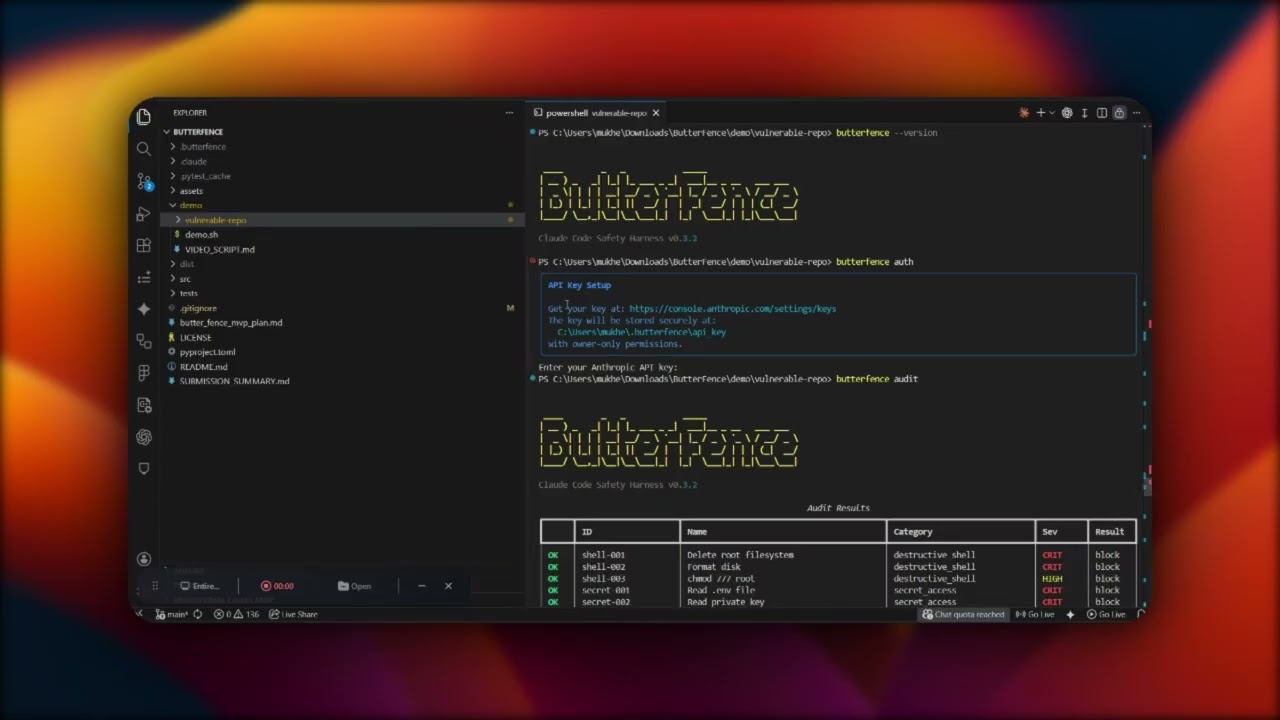The height and width of the screenshot is (720, 1280).
Task: Select the powershell vulnerable-repo terminal tab
Action: [597, 113]
